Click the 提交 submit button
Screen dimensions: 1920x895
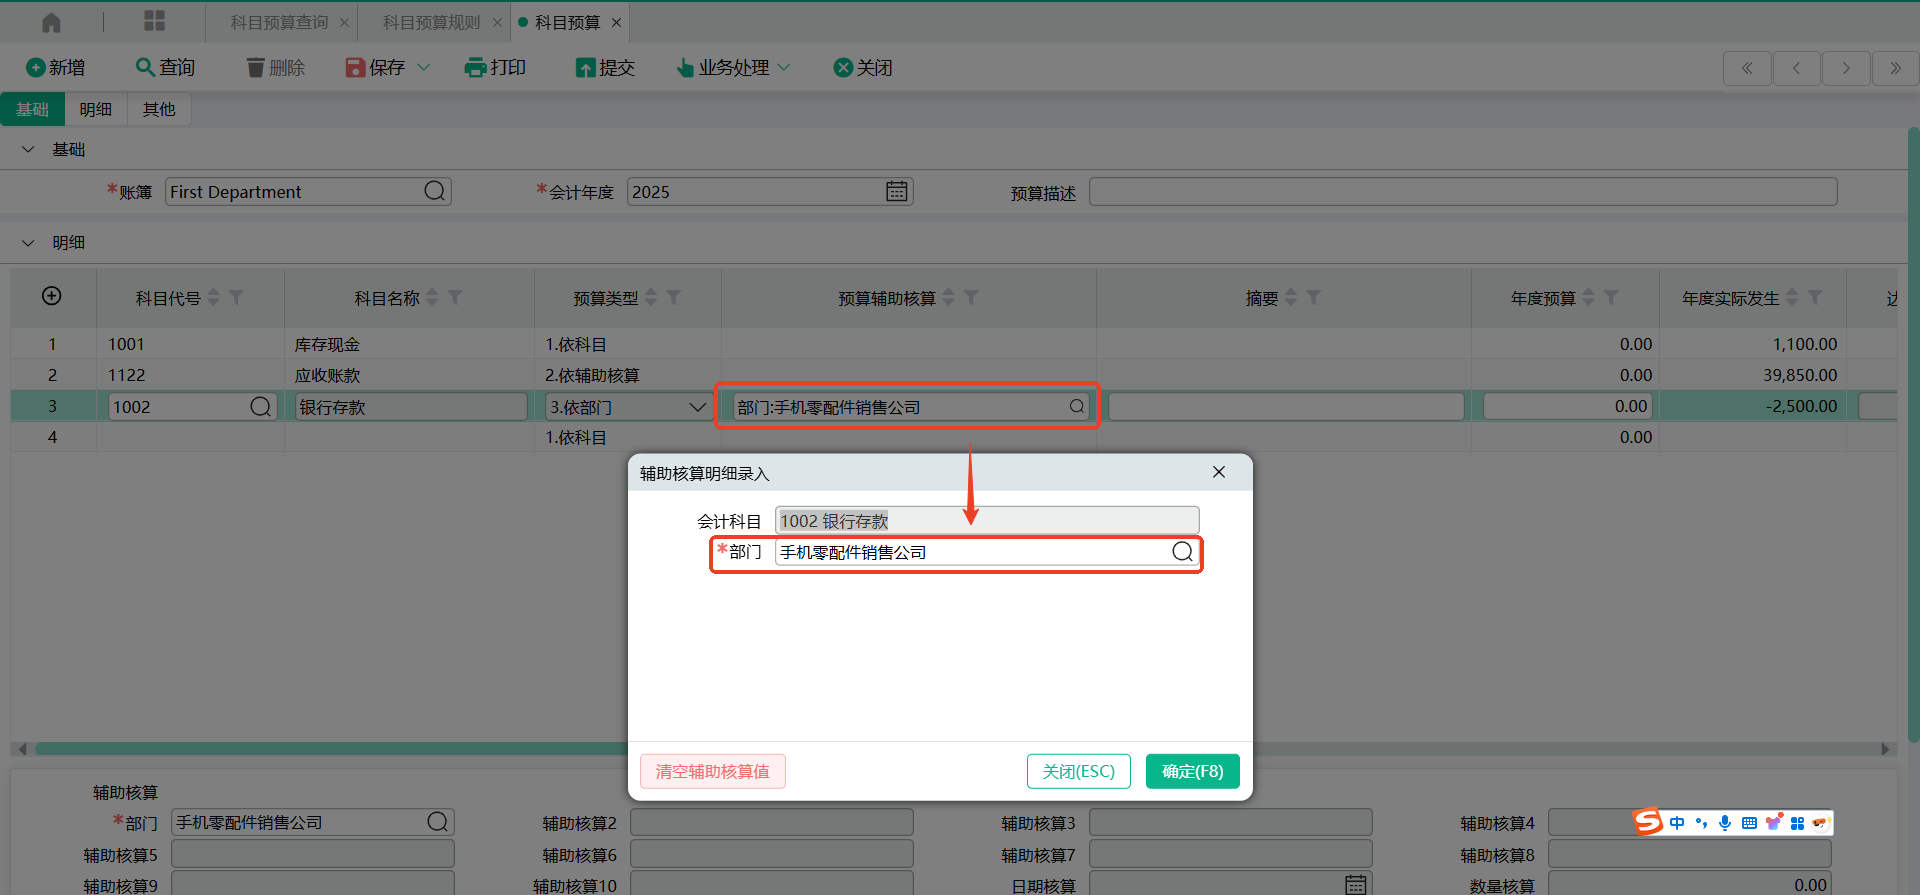tap(605, 67)
